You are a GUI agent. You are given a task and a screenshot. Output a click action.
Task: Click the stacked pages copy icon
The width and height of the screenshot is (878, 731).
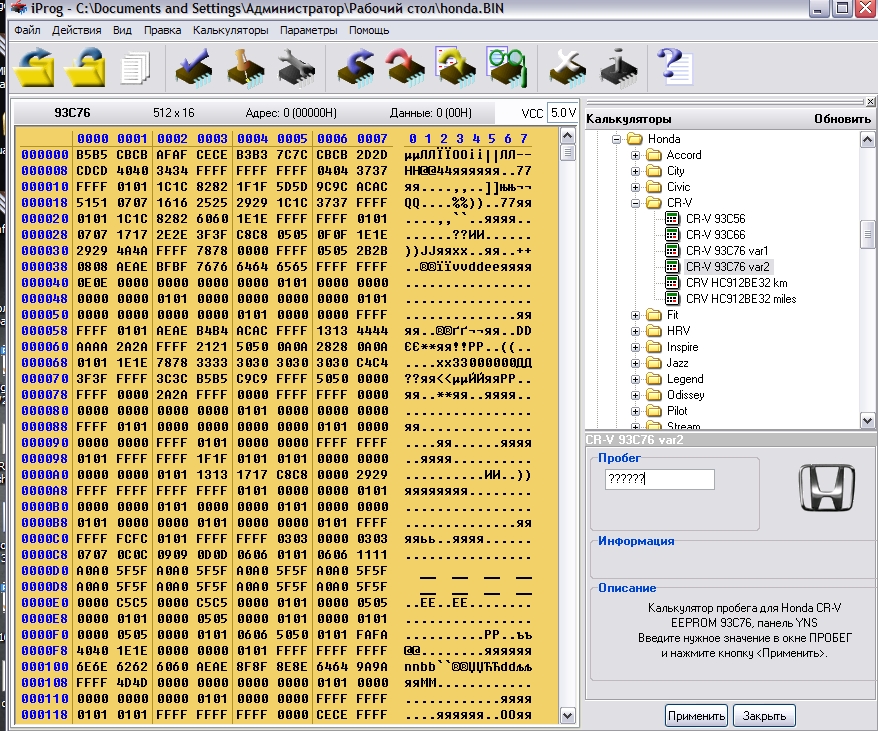pos(135,68)
